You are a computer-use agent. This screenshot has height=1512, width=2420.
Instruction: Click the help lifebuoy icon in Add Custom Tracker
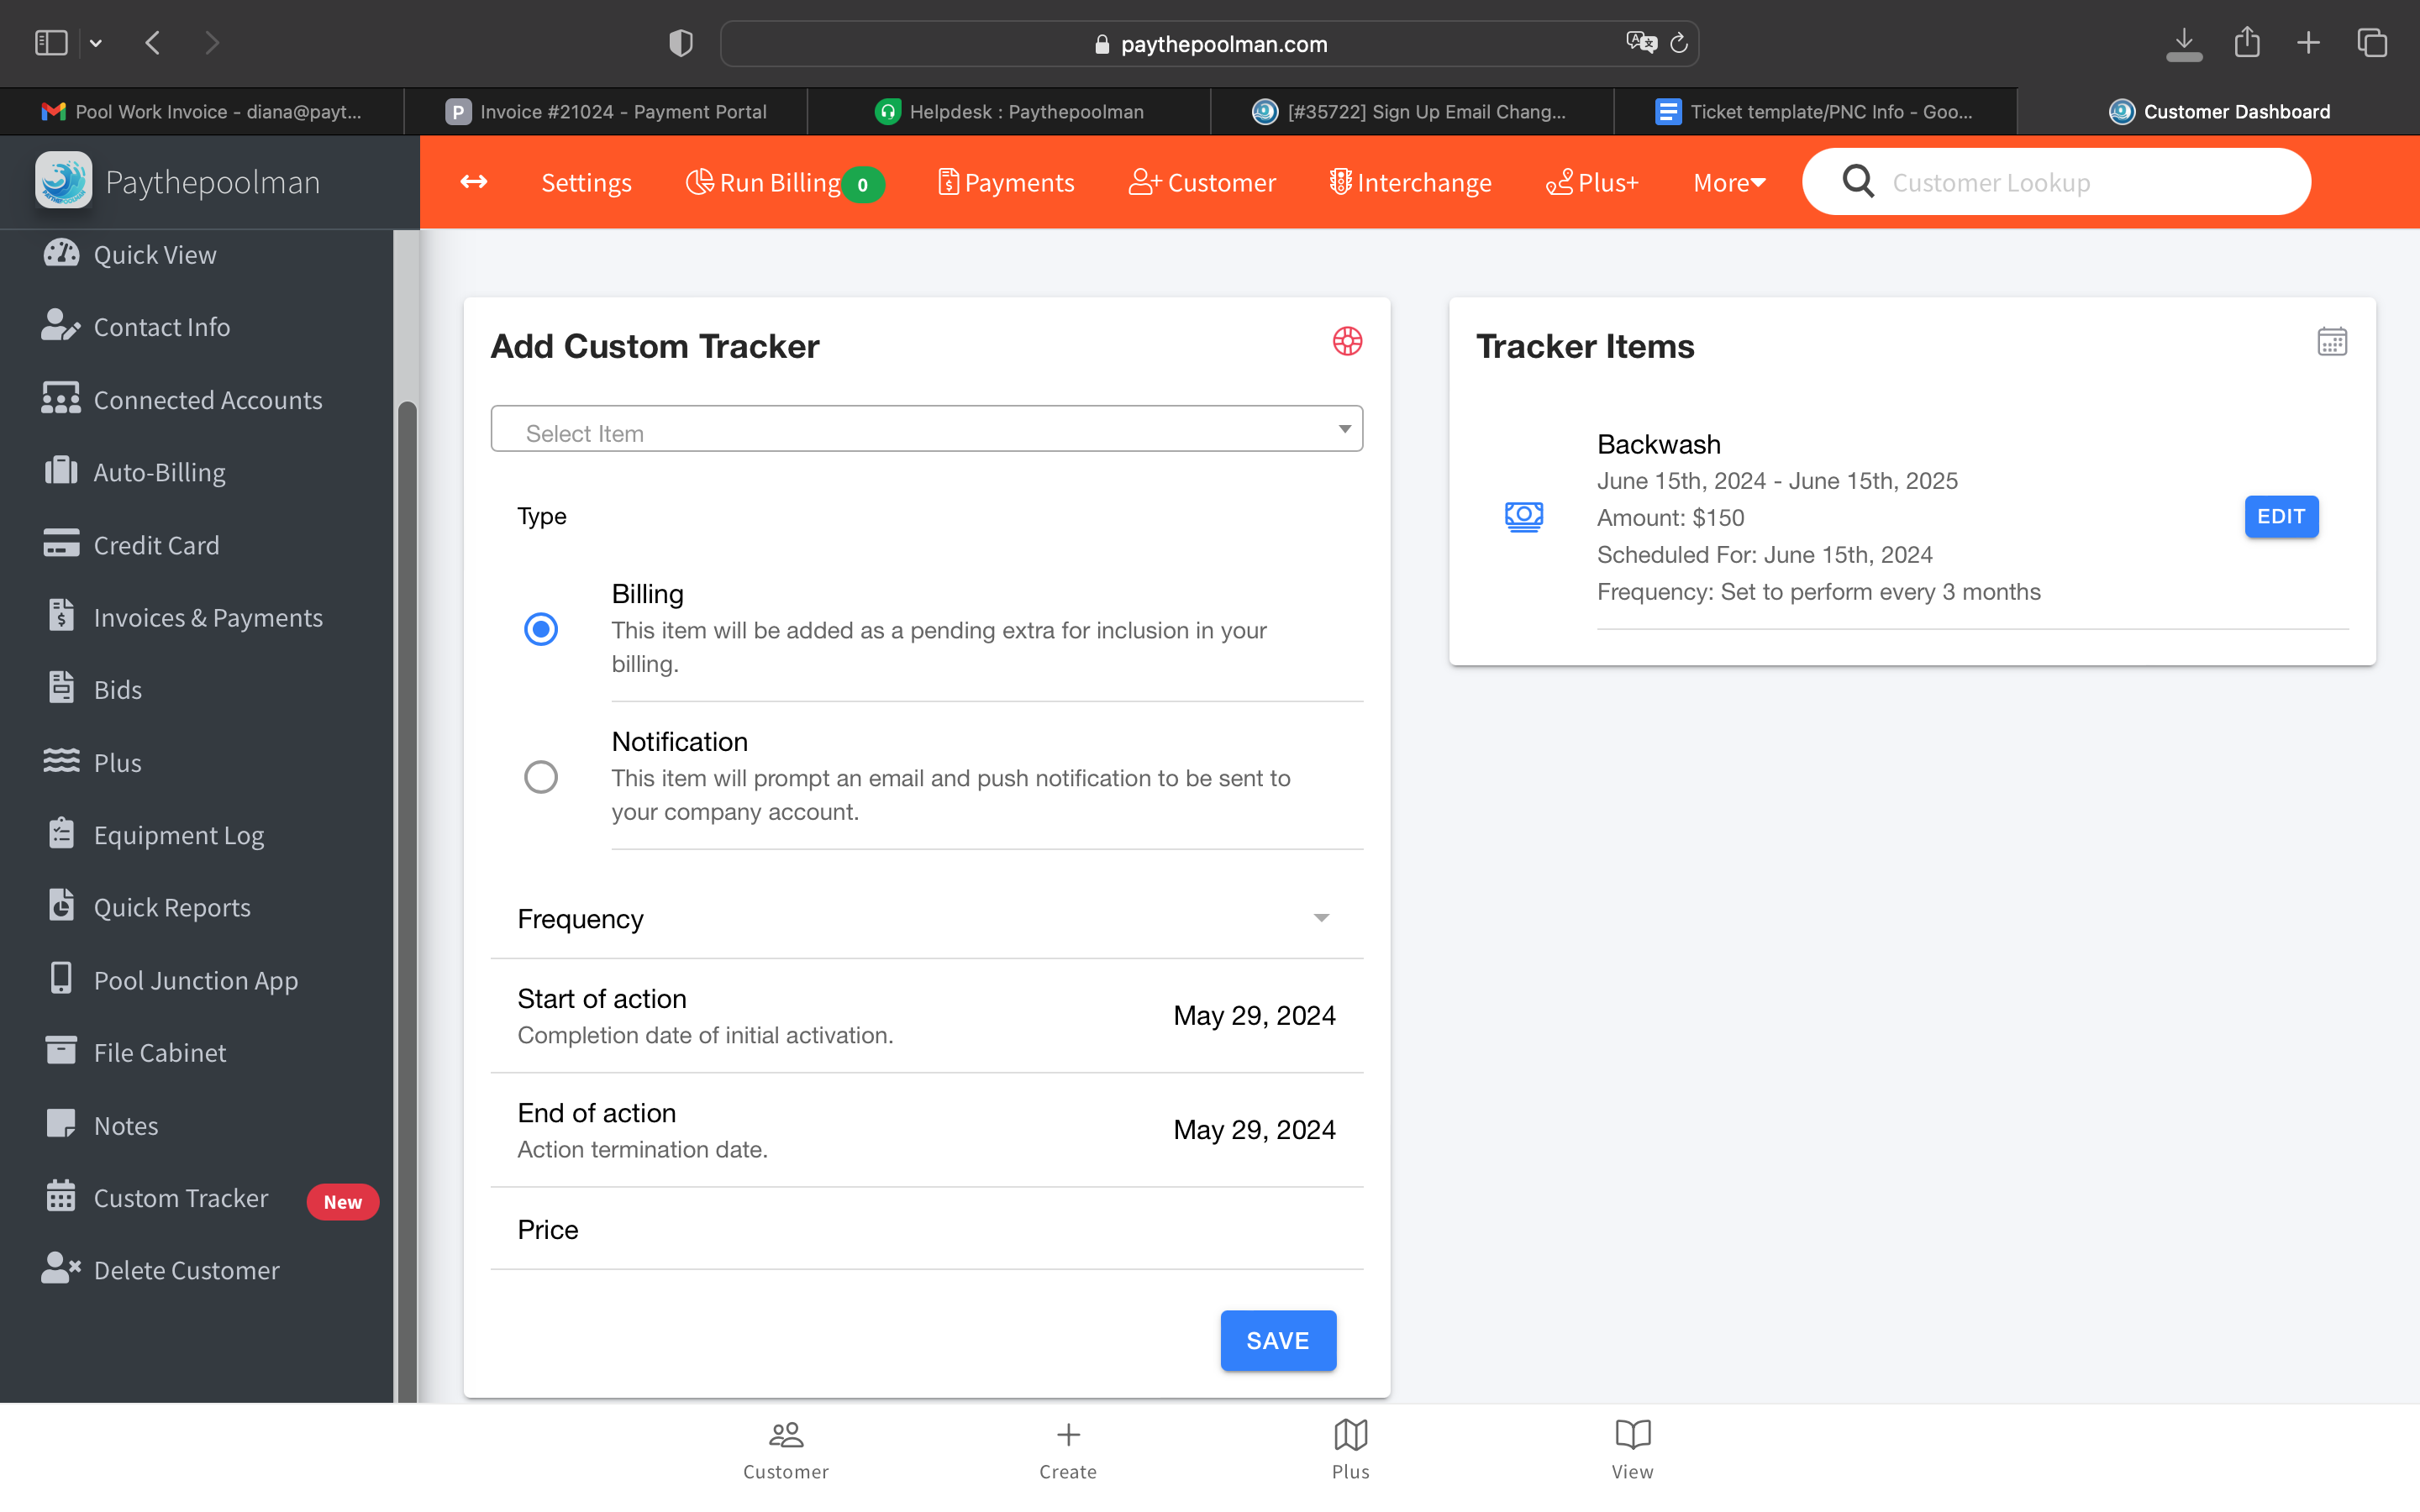[1347, 342]
